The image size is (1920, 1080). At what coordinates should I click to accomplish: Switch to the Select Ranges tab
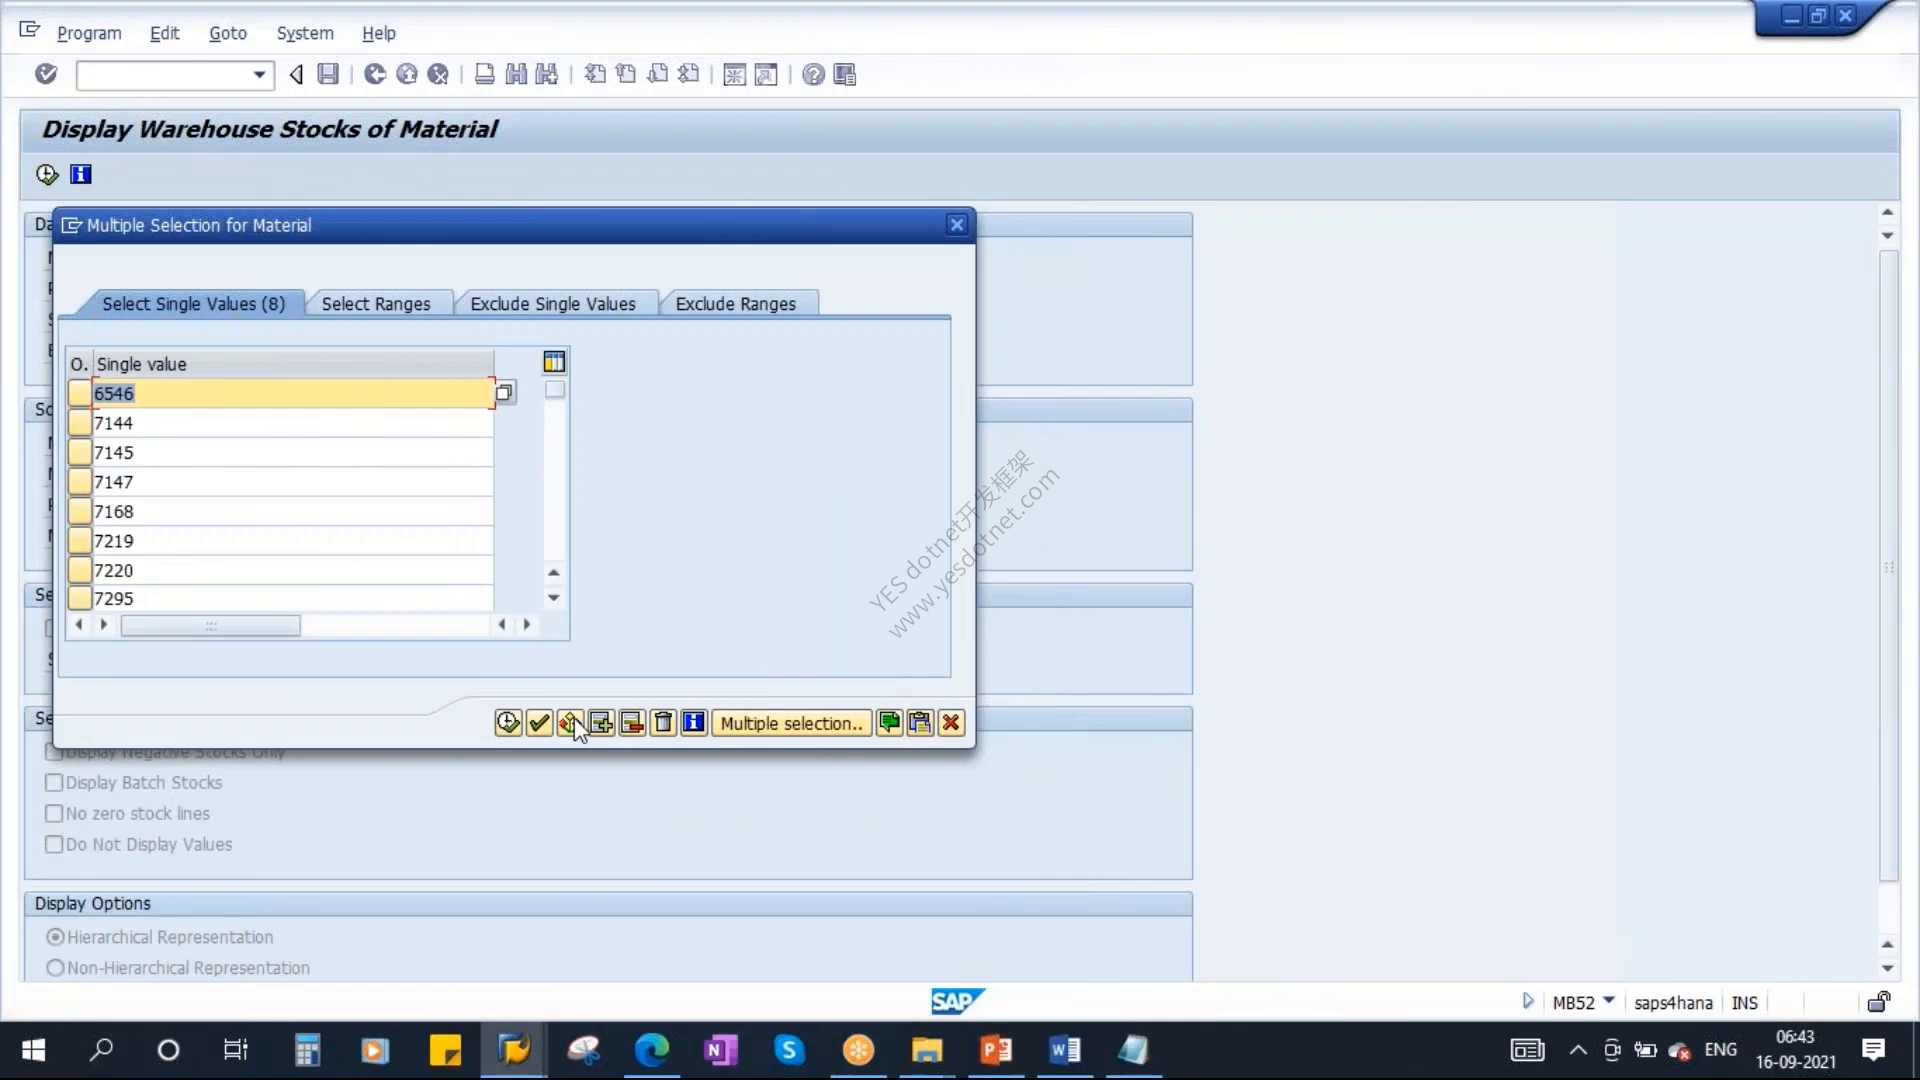pos(376,304)
